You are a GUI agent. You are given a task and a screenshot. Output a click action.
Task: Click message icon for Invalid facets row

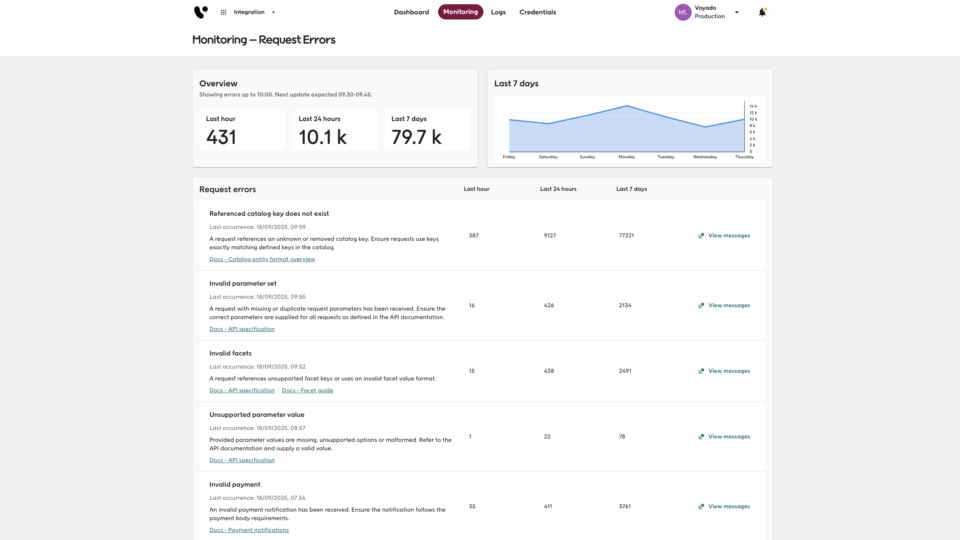[x=701, y=371]
